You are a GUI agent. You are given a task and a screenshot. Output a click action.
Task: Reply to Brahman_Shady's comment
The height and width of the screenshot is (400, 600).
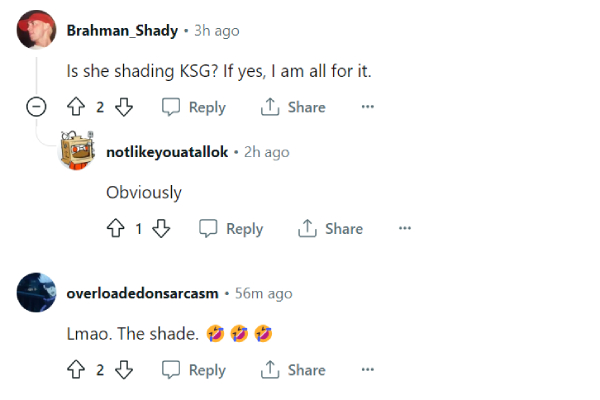(x=194, y=107)
